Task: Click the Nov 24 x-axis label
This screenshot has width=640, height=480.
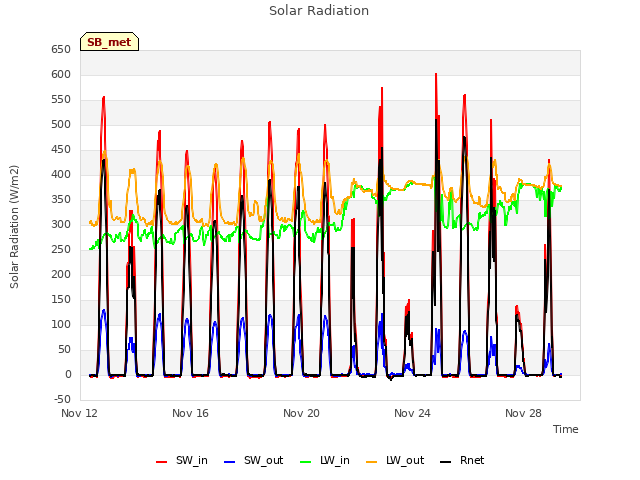Action: click(412, 413)
